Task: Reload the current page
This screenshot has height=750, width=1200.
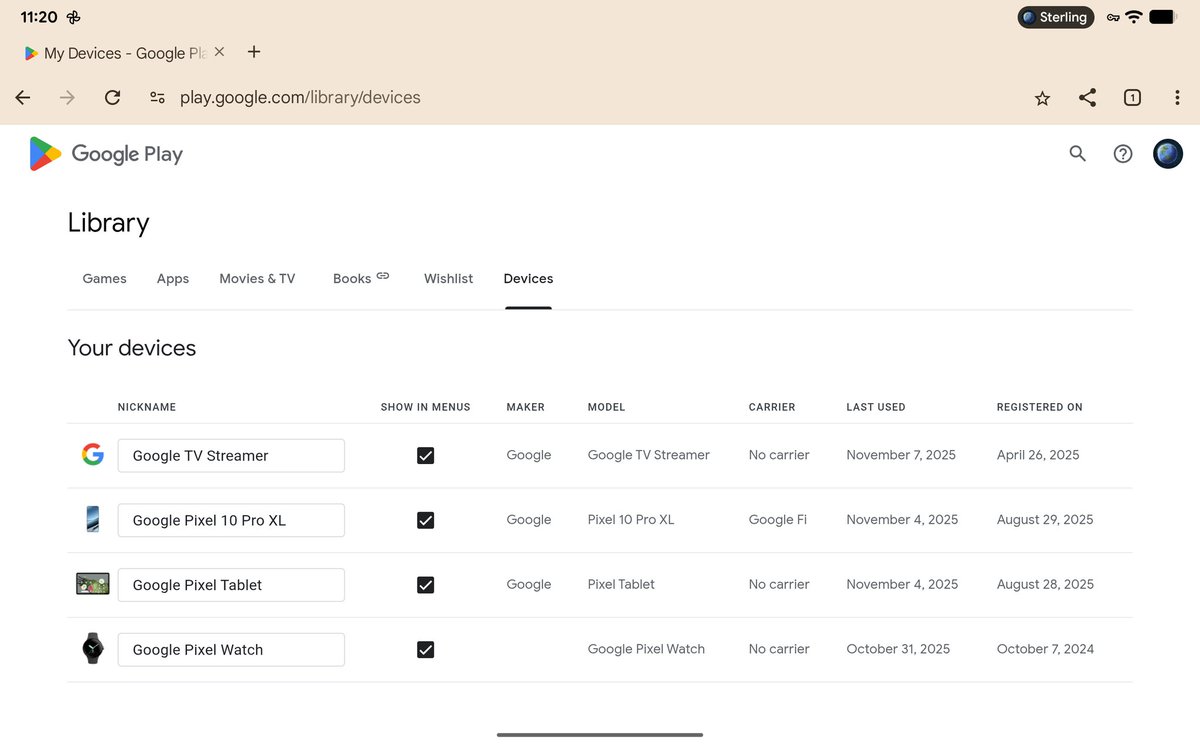Action: 112,97
